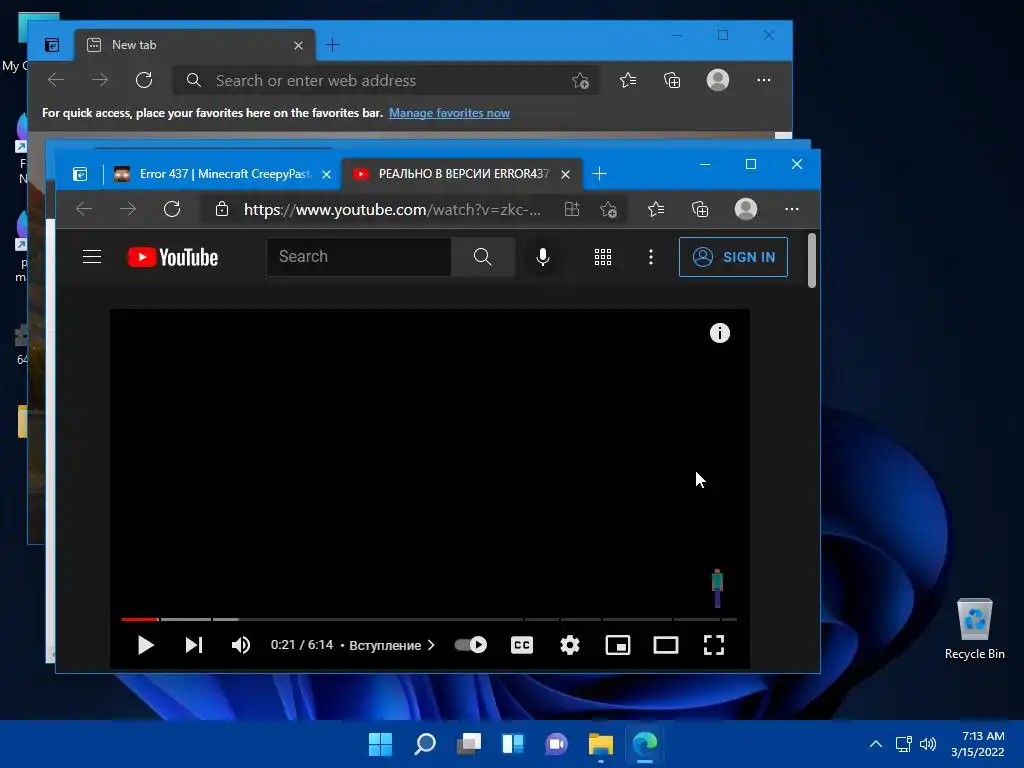Close New tab in back Edge window

pyautogui.click(x=298, y=45)
